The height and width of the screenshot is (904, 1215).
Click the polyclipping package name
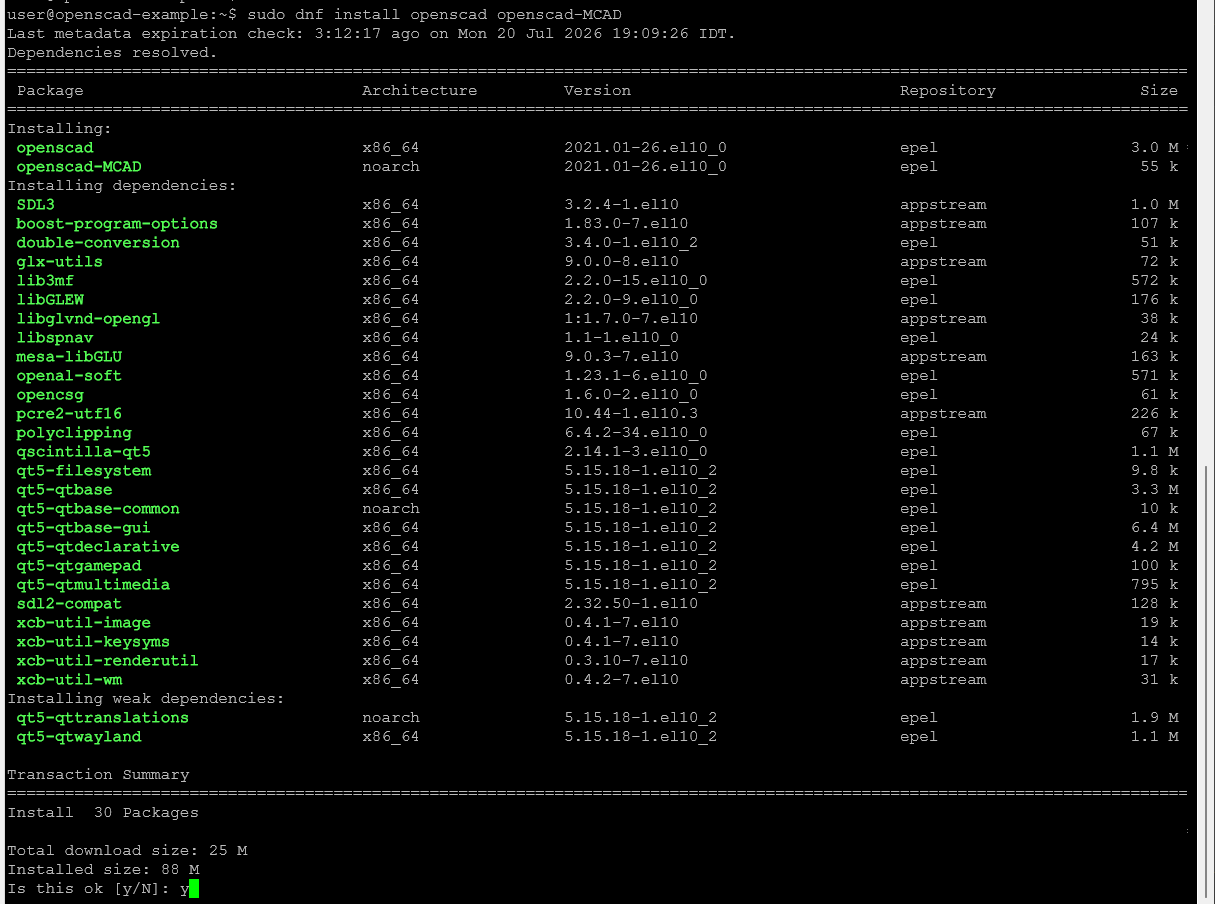click(74, 433)
